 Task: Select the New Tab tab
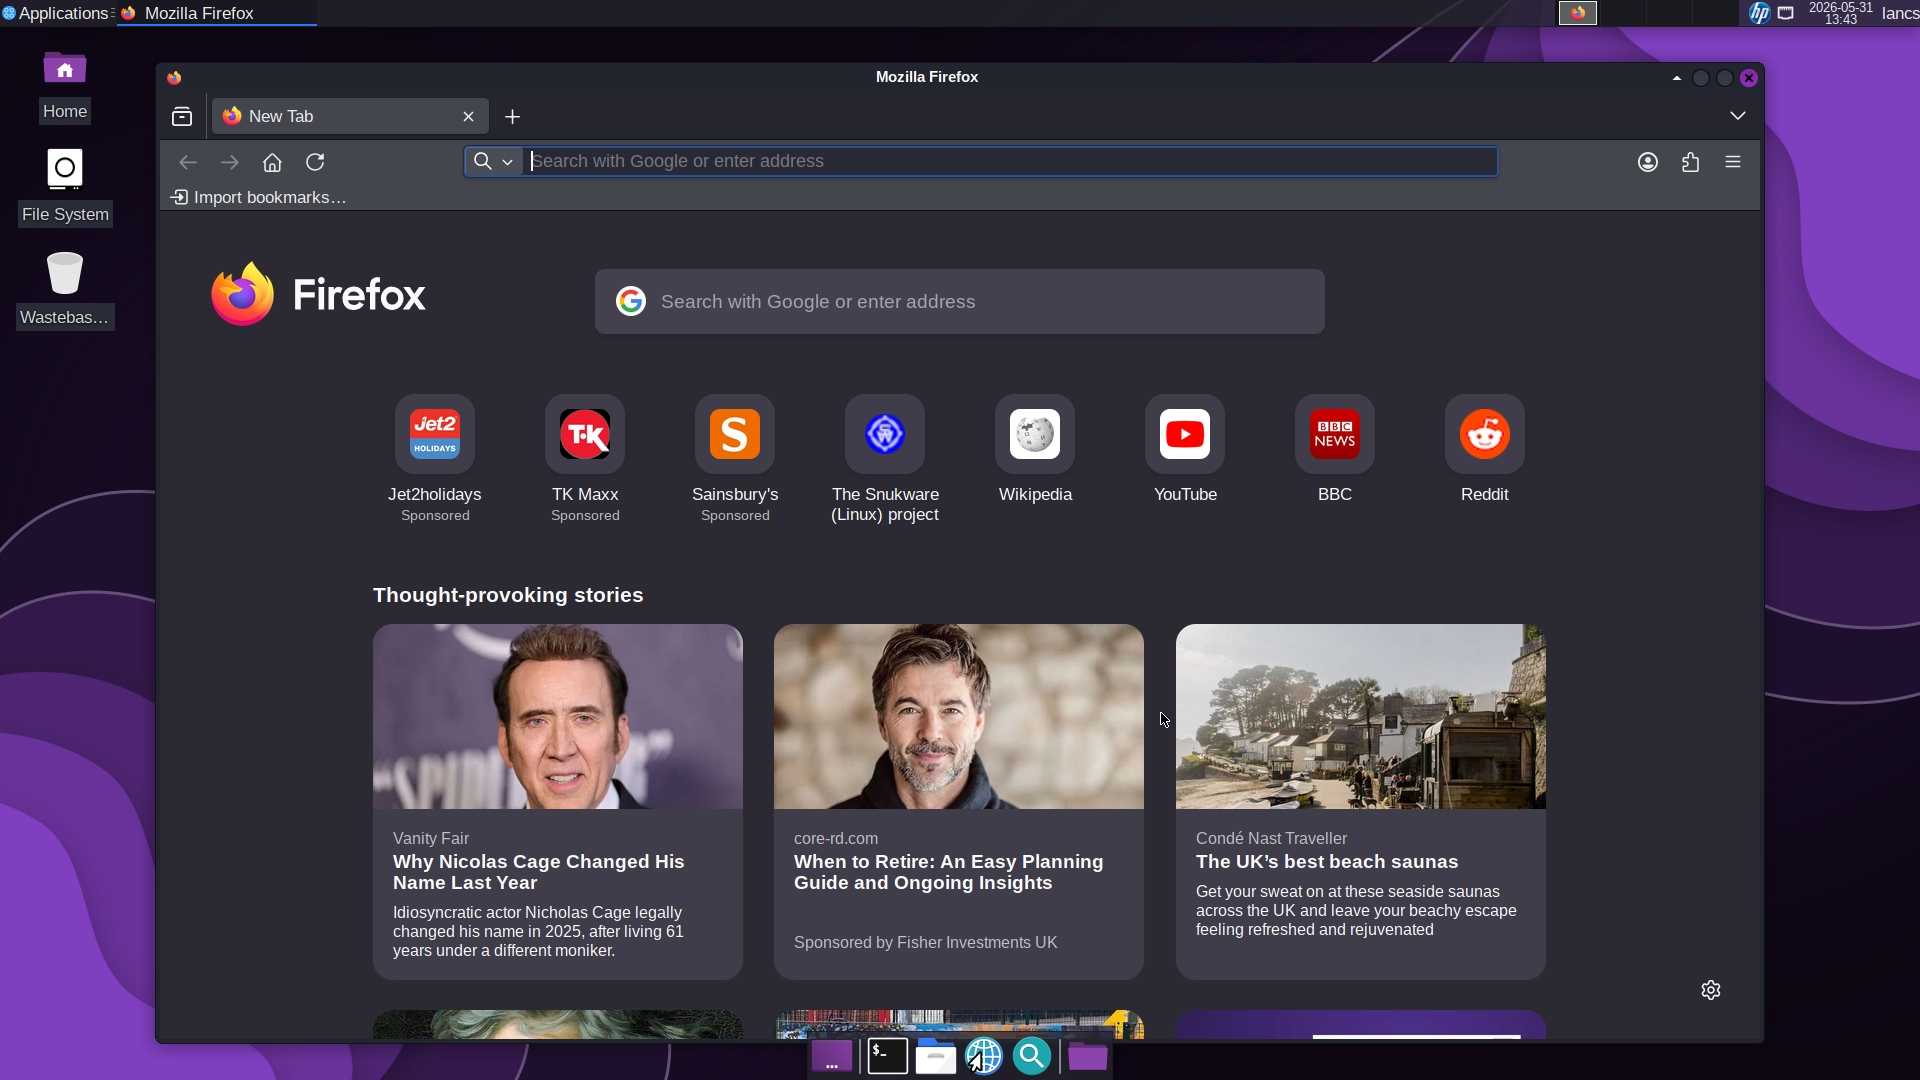coord(350,116)
